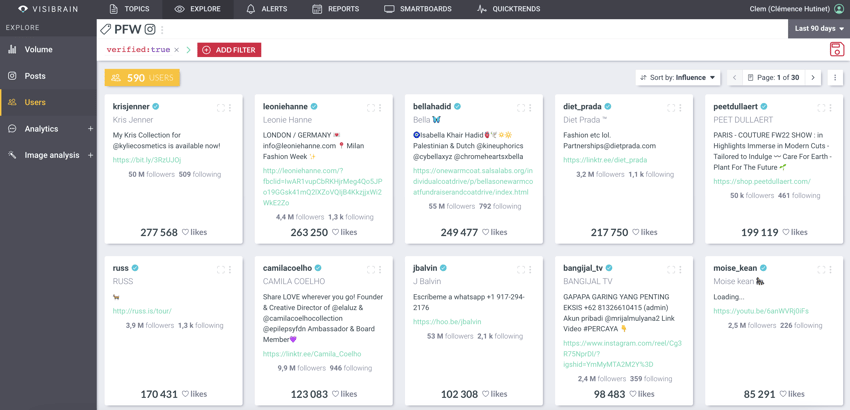Screen dimensions: 850x410
Task: Expand the camilacoelho card
Action: tap(371, 270)
